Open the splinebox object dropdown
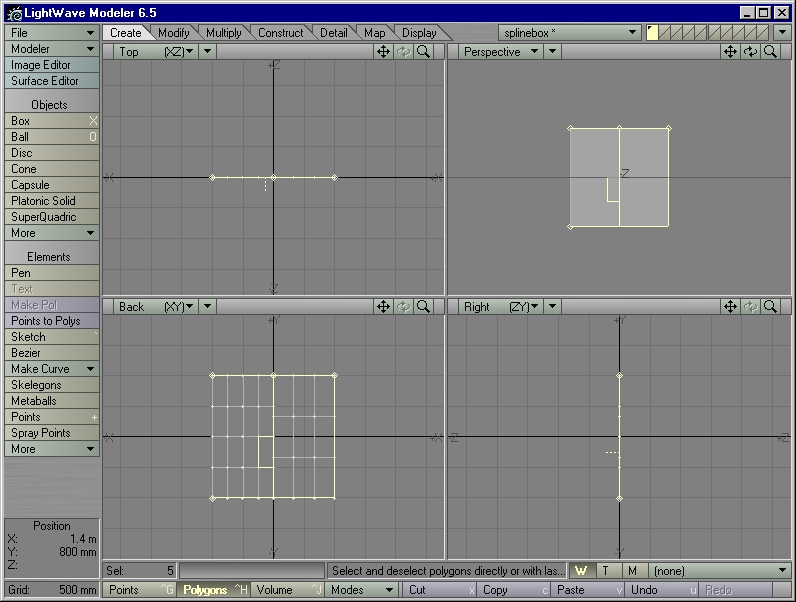This screenshot has width=796, height=602. click(x=570, y=33)
